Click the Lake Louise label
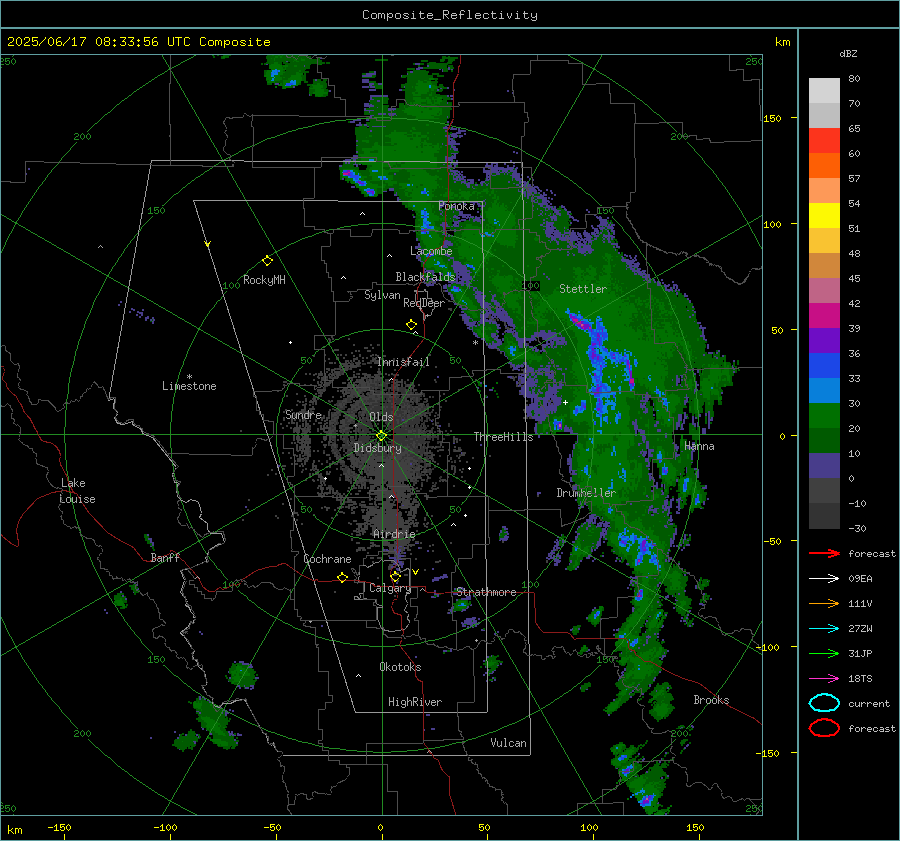 77,491
